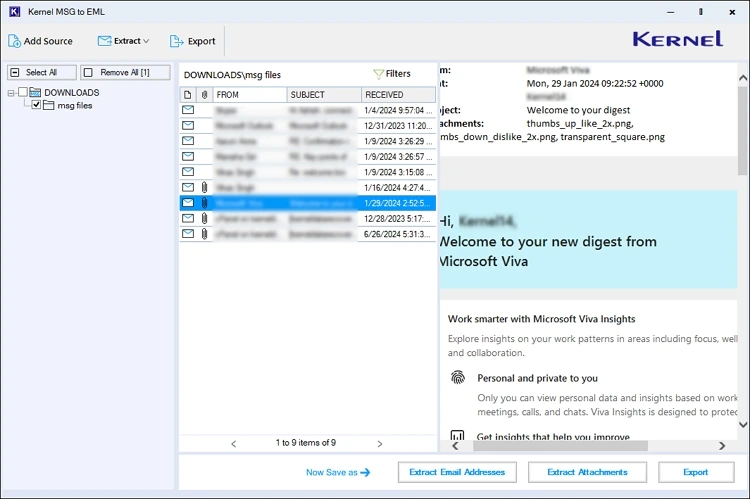Click envelope icon of the 1/4/2024 email
Image resolution: width=750 pixels, height=499 pixels.
tap(188, 110)
